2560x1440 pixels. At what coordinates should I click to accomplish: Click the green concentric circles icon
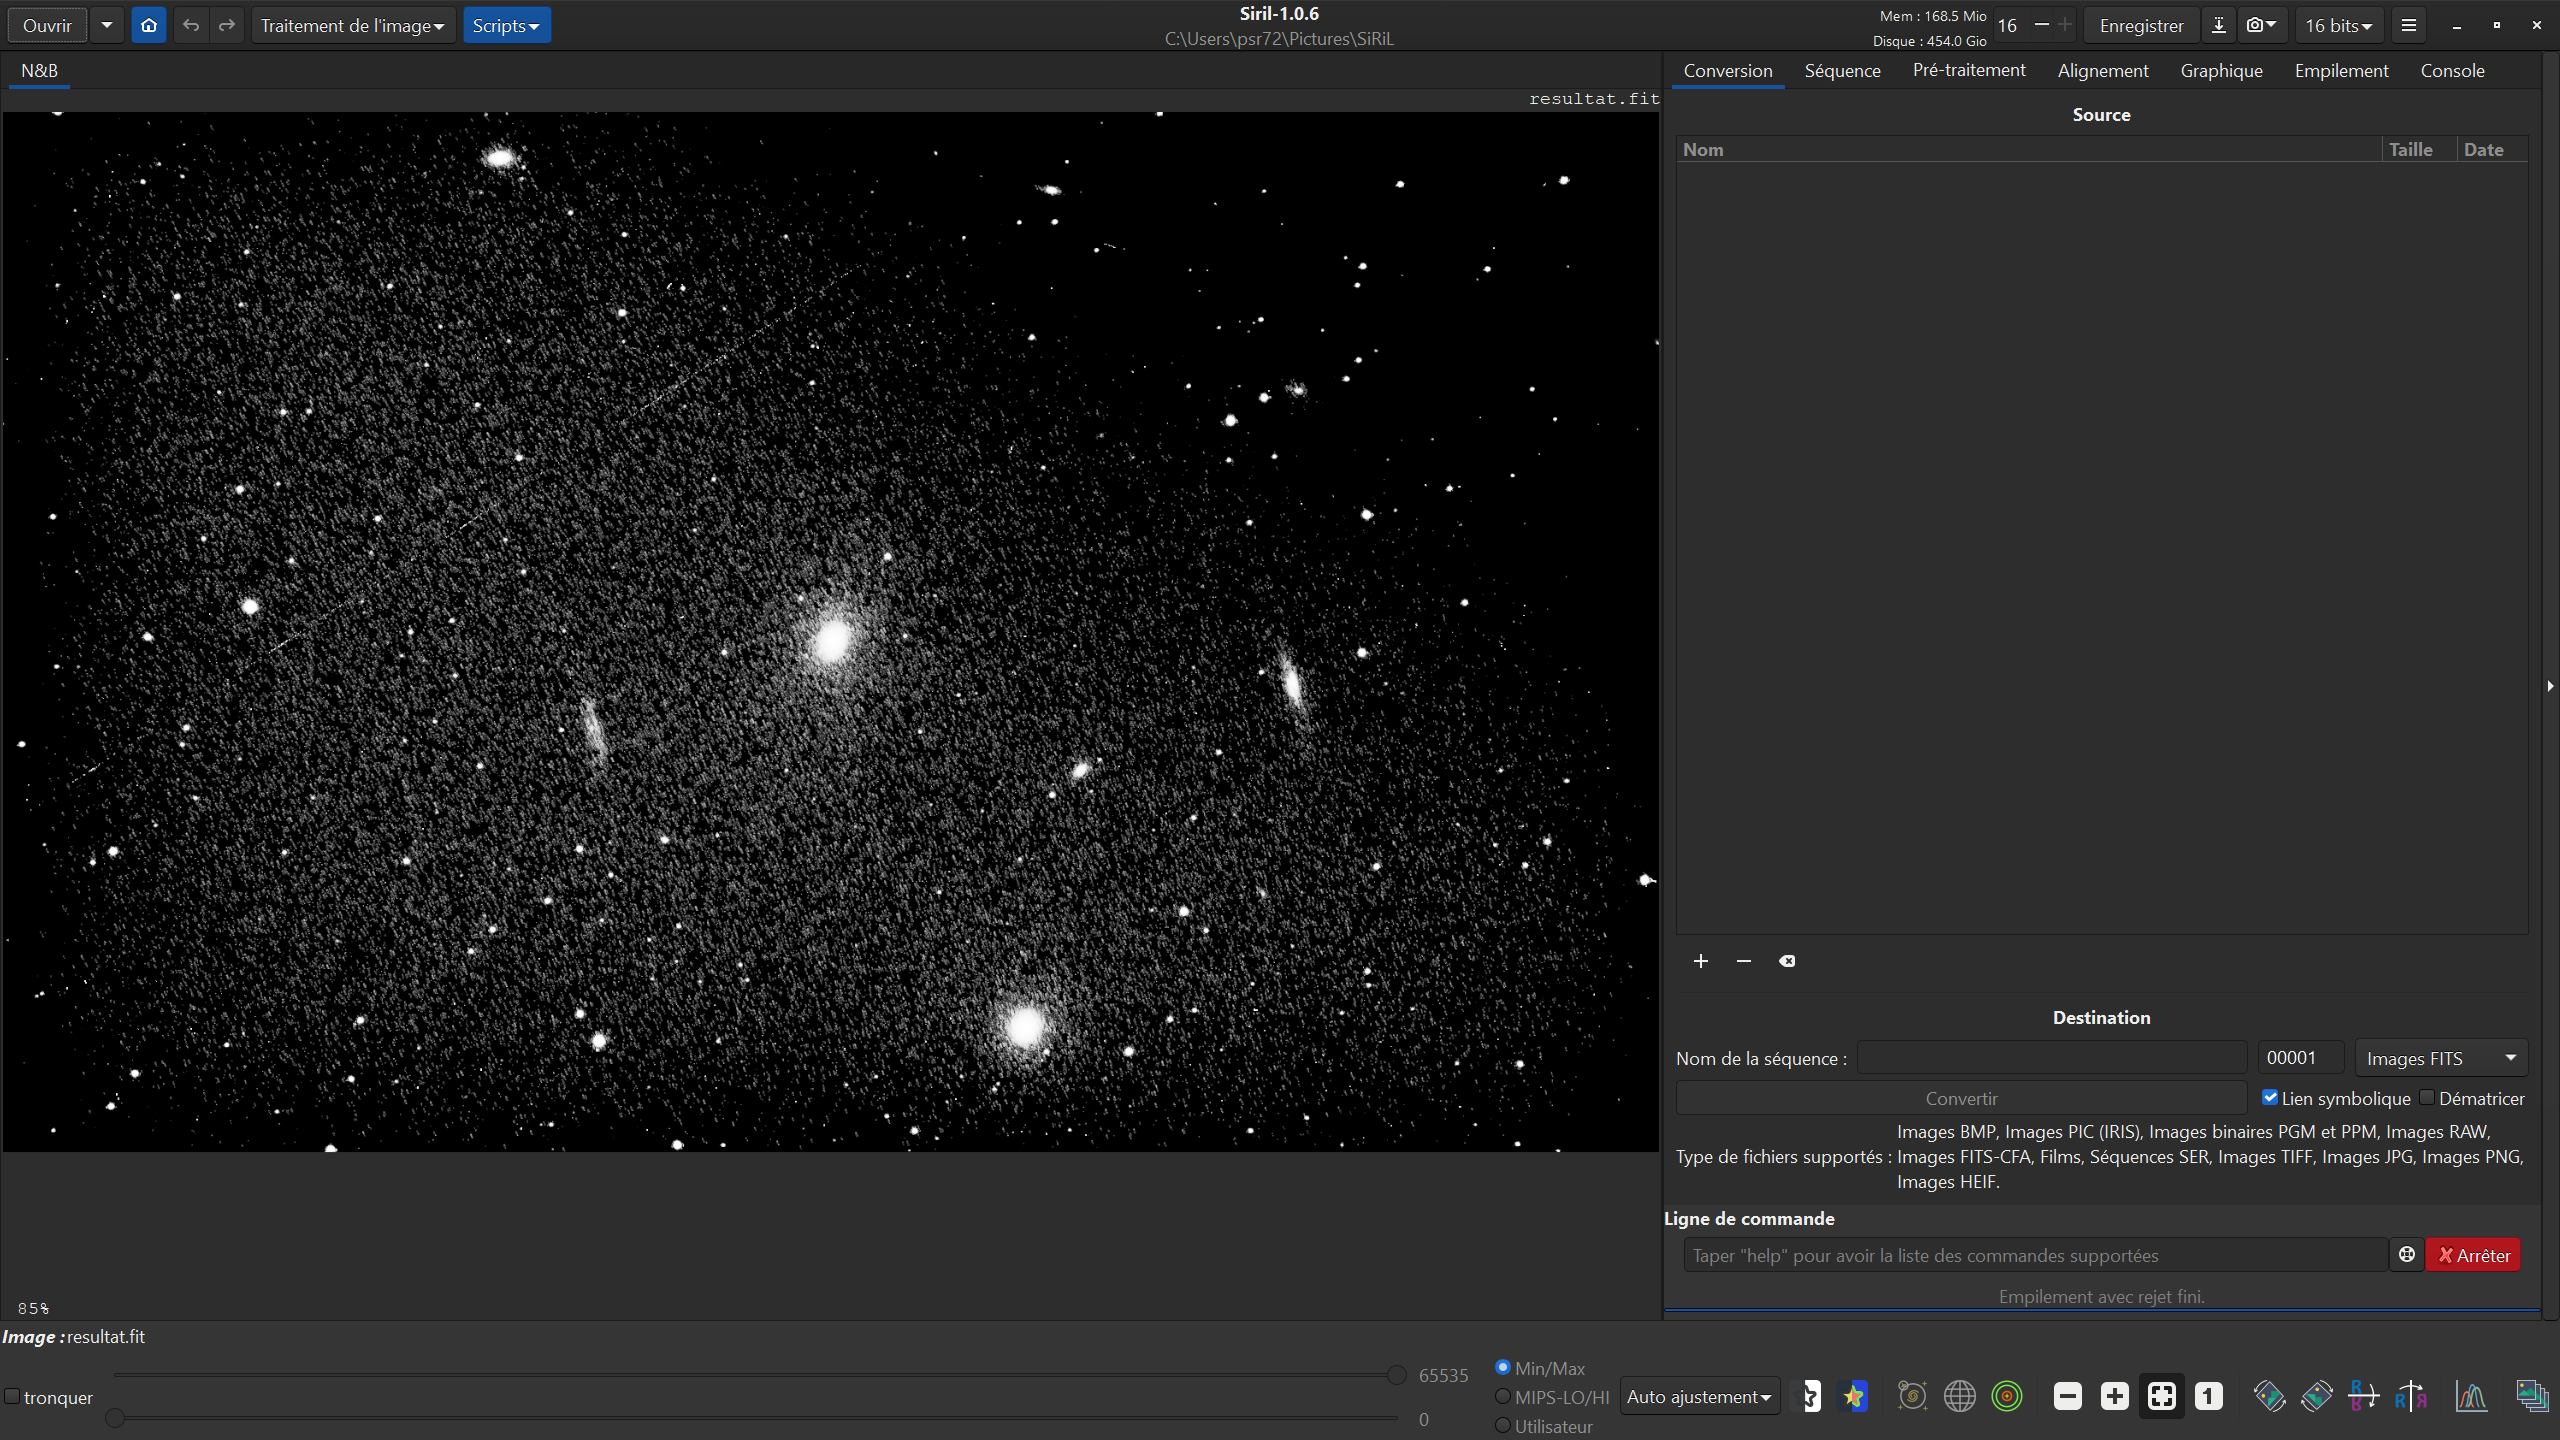[2006, 1396]
